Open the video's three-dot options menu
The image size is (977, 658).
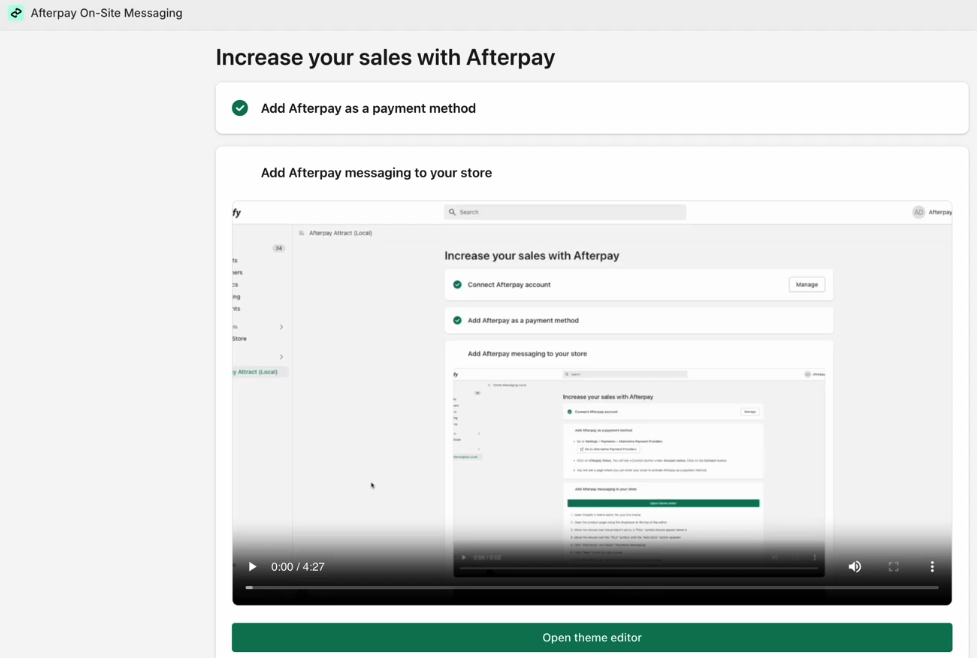[932, 567]
